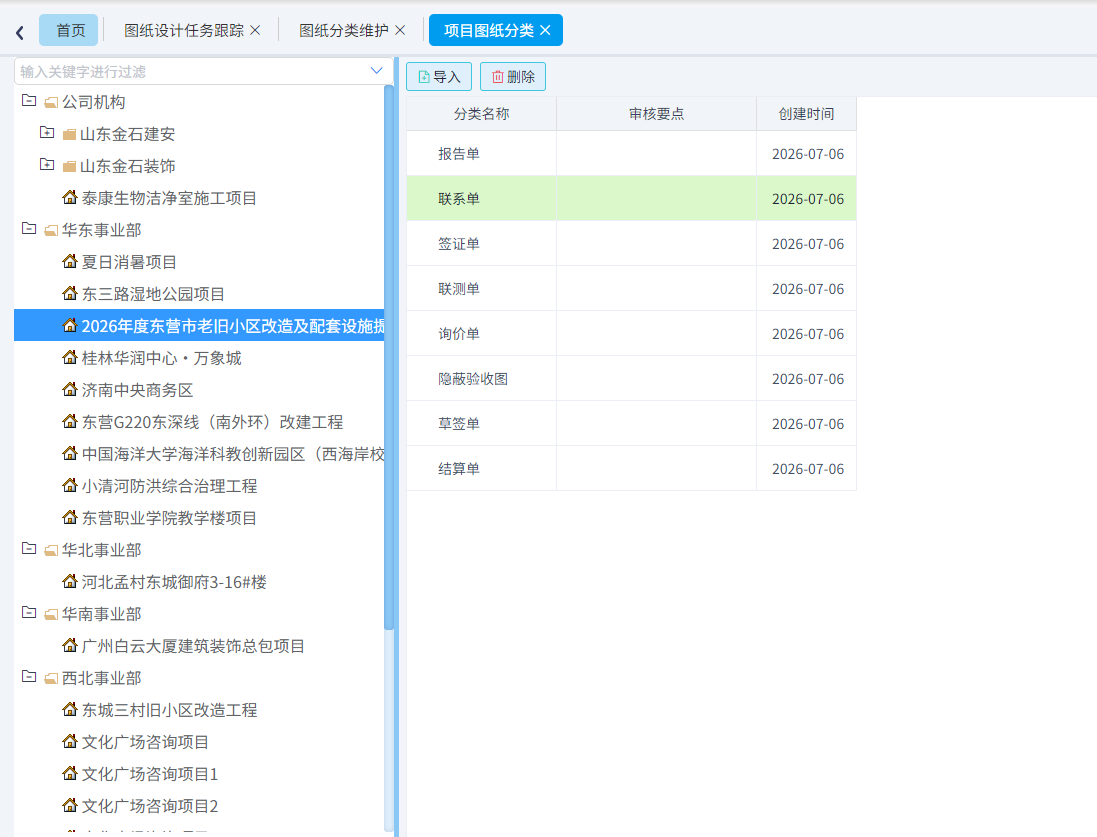Select 济南中央商务区 project
Image resolution: width=1097 pixels, height=837 pixels.
coord(137,390)
